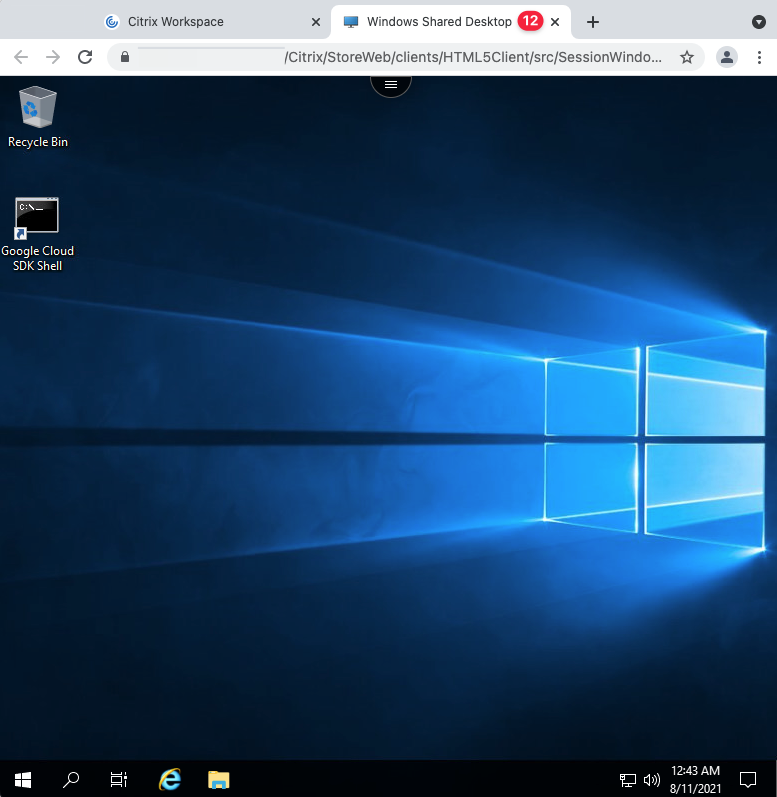Open the taskbar clock and date
This screenshot has width=777, height=797.
click(x=695, y=779)
